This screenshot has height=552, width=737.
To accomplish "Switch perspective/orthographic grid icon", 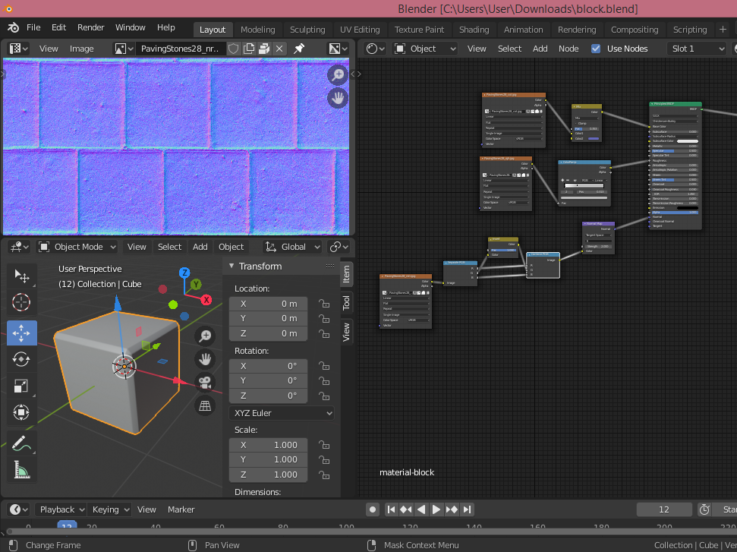I will 205,405.
